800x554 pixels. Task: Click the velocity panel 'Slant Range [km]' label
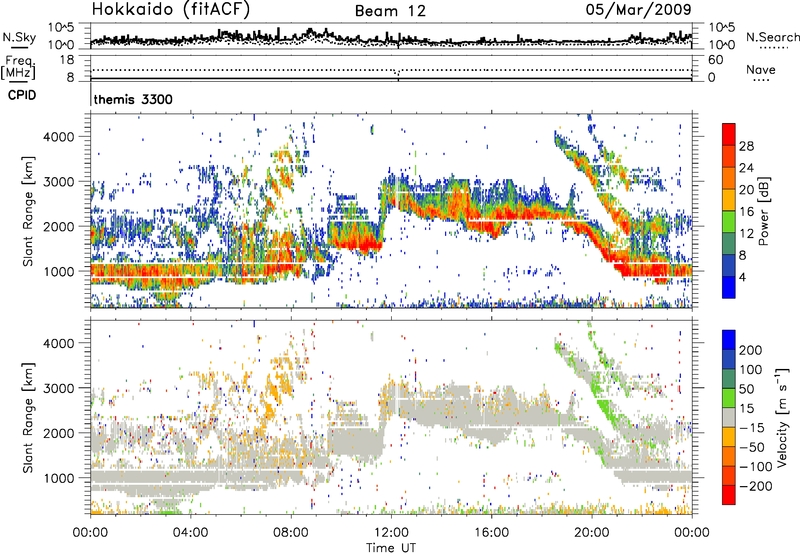(28, 417)
